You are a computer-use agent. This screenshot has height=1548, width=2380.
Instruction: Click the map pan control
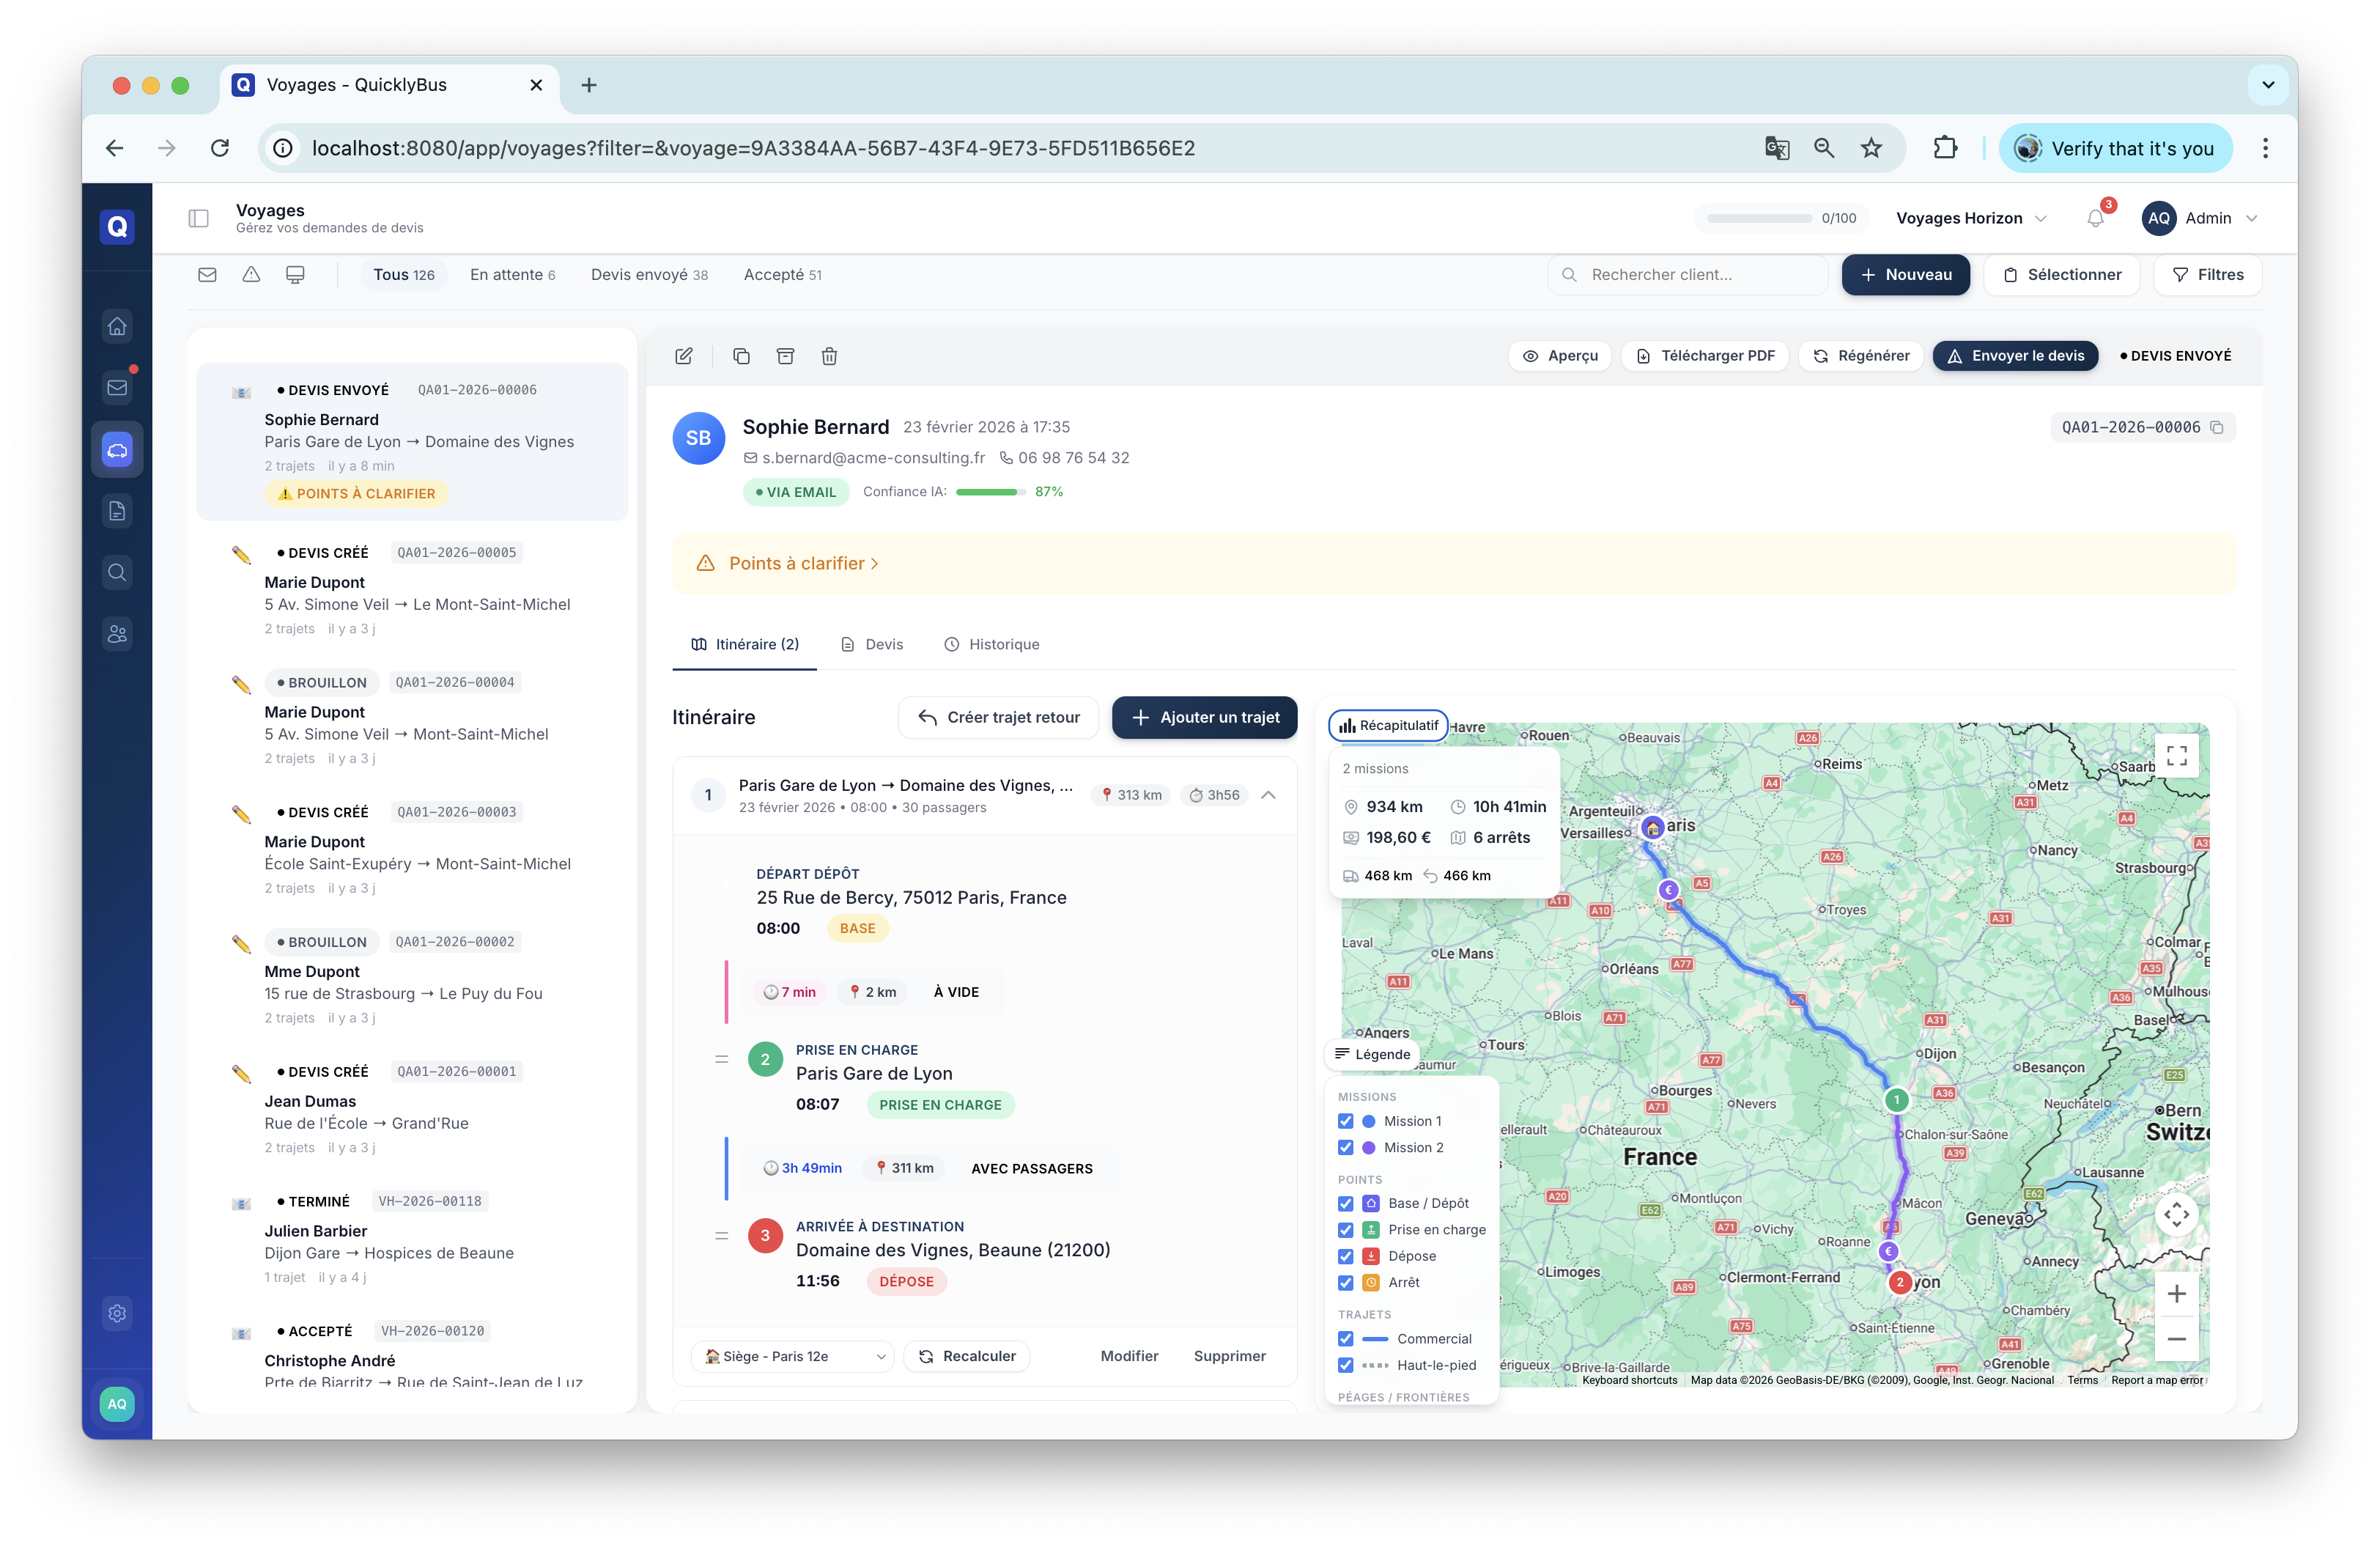pos(2176,1215)
